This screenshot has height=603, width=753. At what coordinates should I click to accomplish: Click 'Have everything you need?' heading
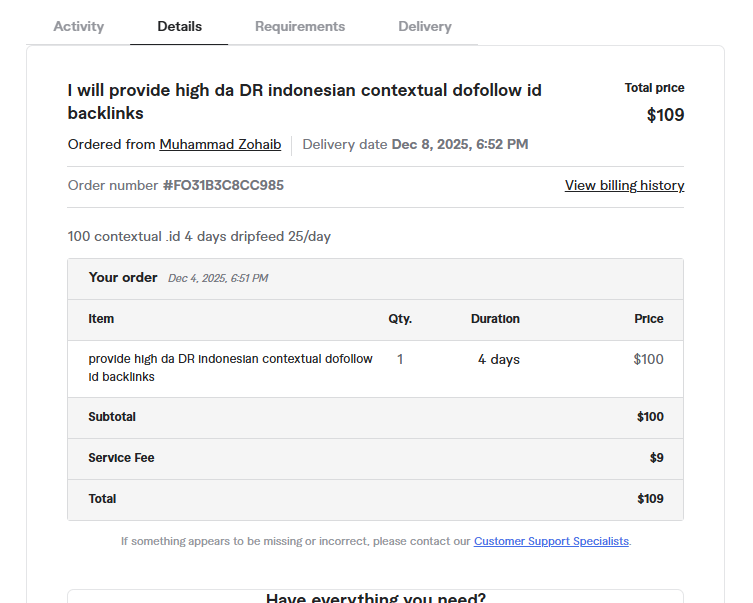[375, 598]
